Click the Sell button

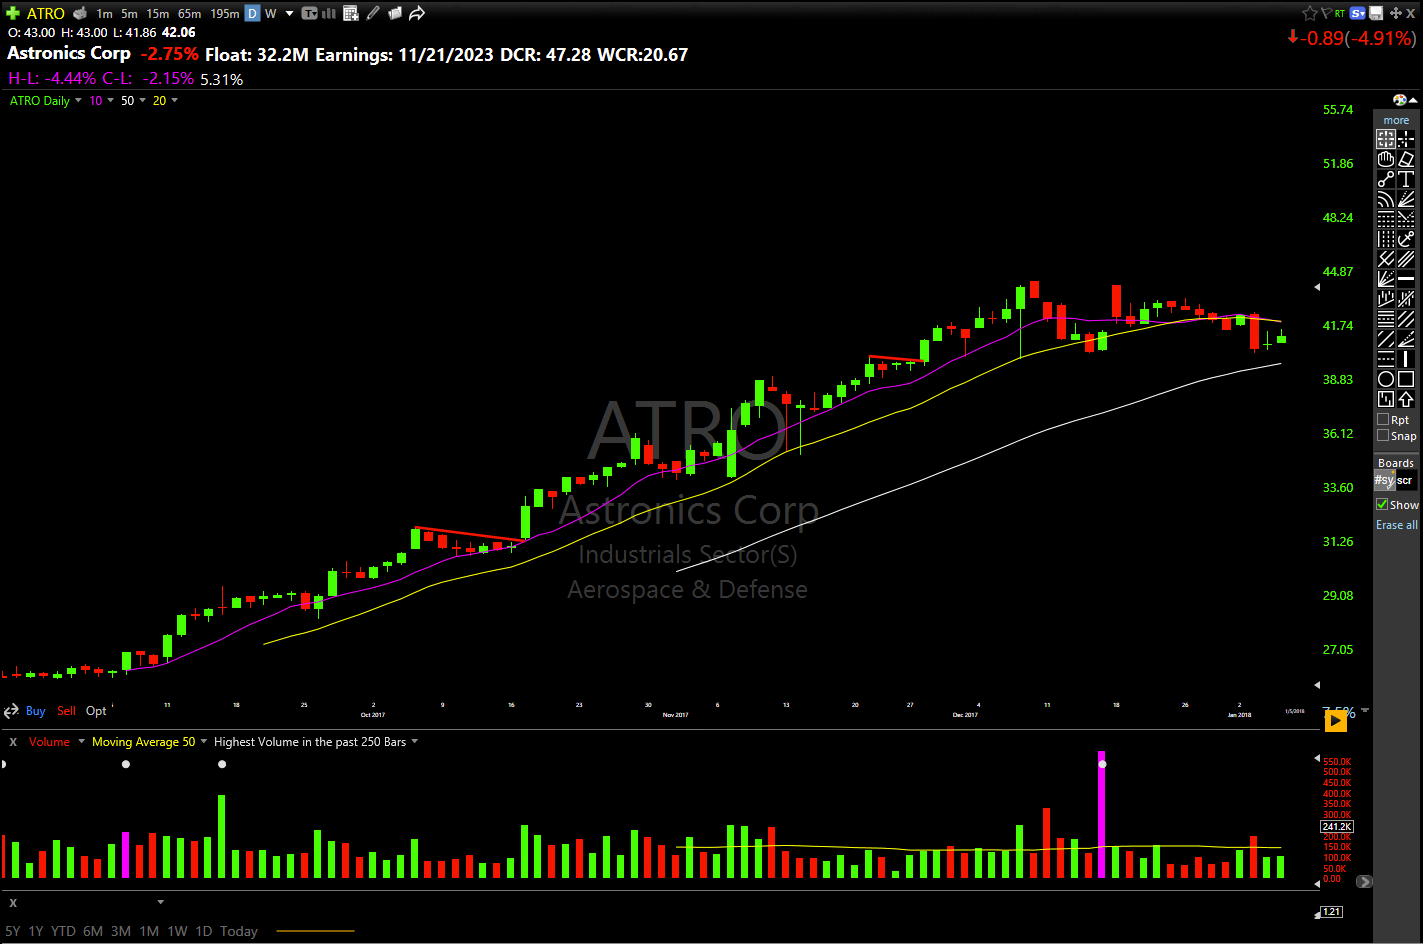[x=66, y=711]
